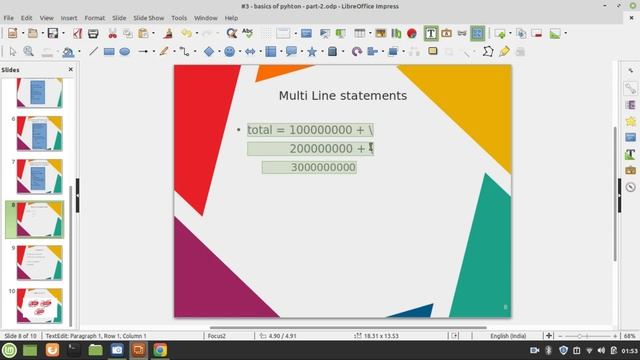Click zoom in plus button
The height and width of the screenshot is (360, 640).
(x=615, y=336)
